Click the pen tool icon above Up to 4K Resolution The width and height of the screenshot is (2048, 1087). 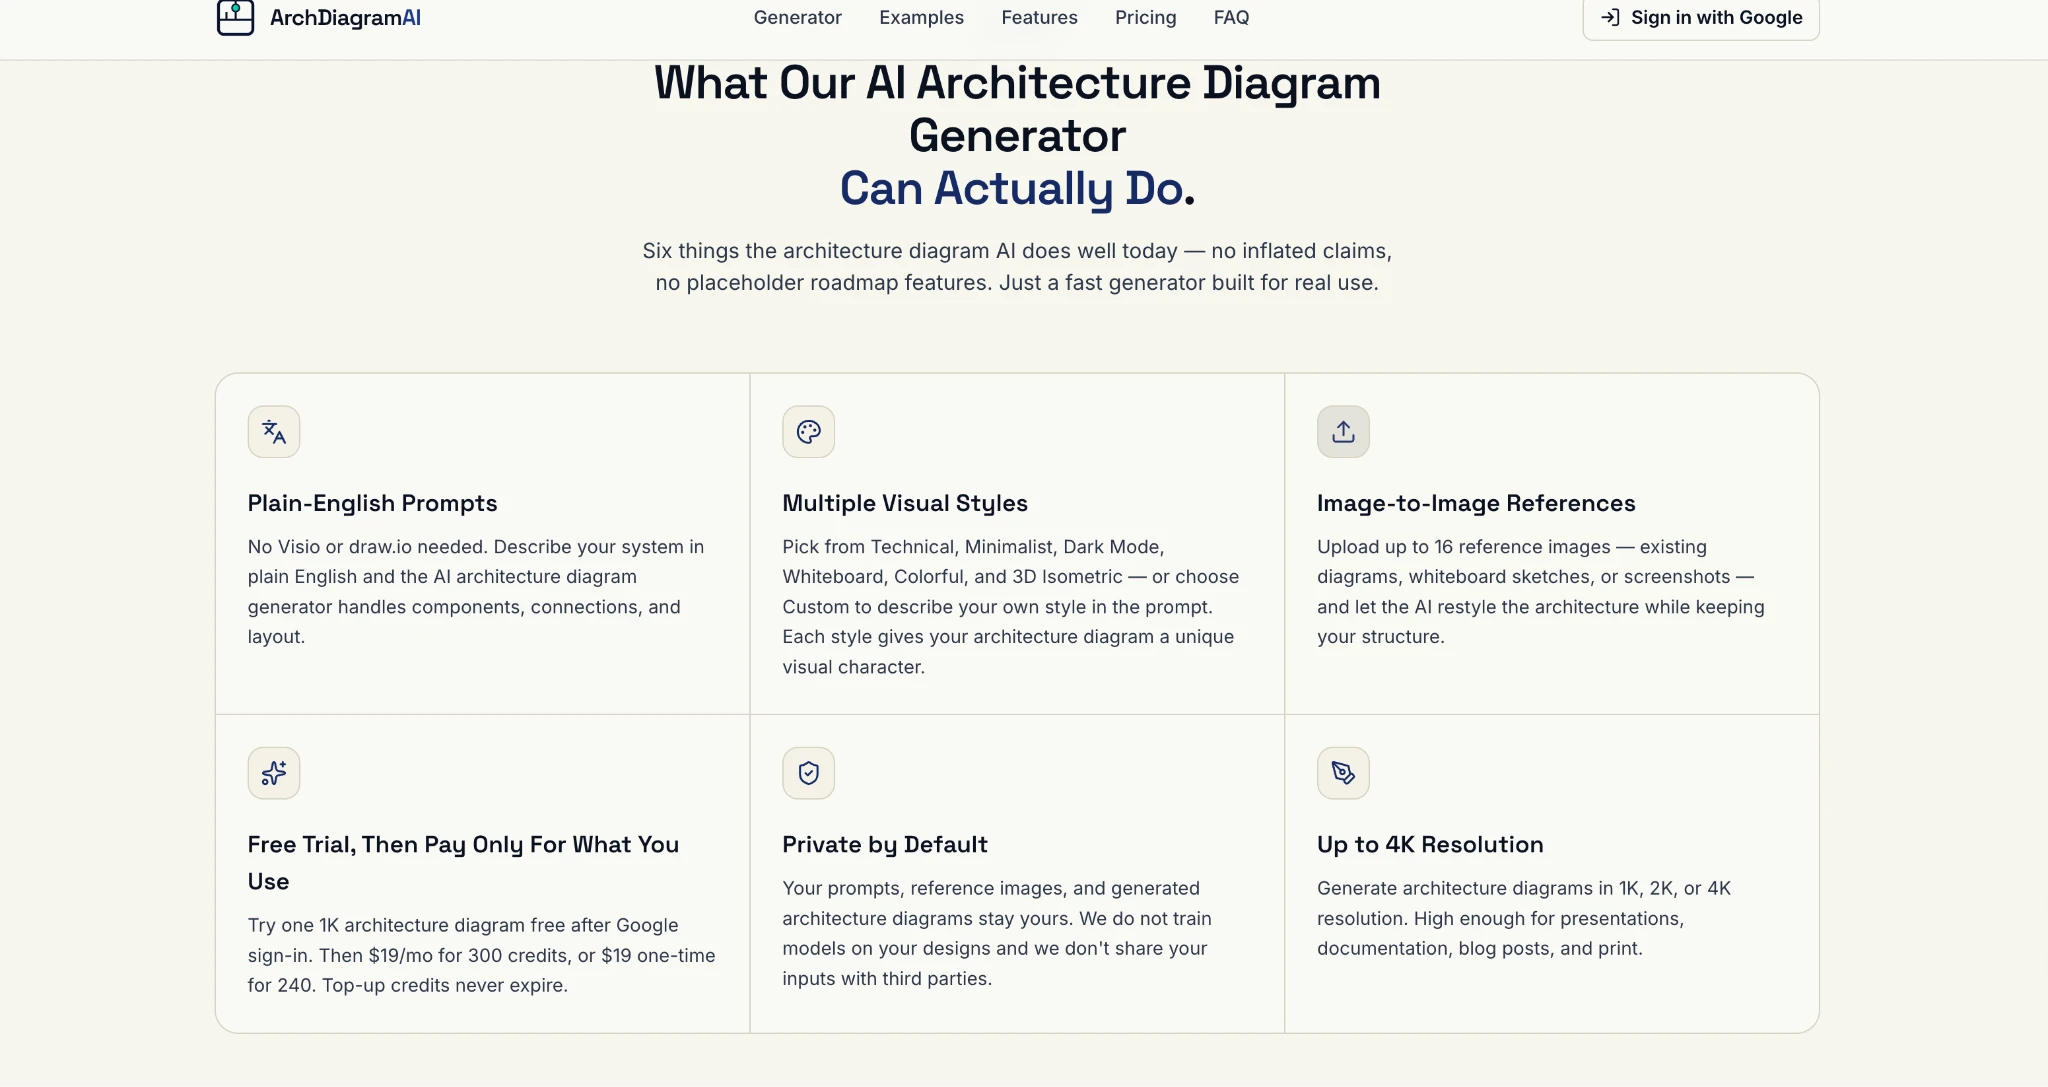click(x=1343, y=773)
